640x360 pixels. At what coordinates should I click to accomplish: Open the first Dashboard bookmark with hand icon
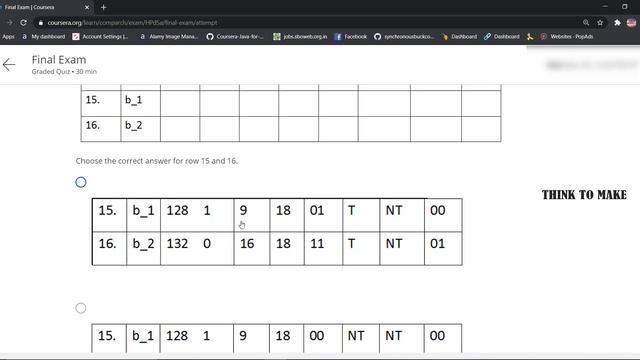tap(459, 37)
